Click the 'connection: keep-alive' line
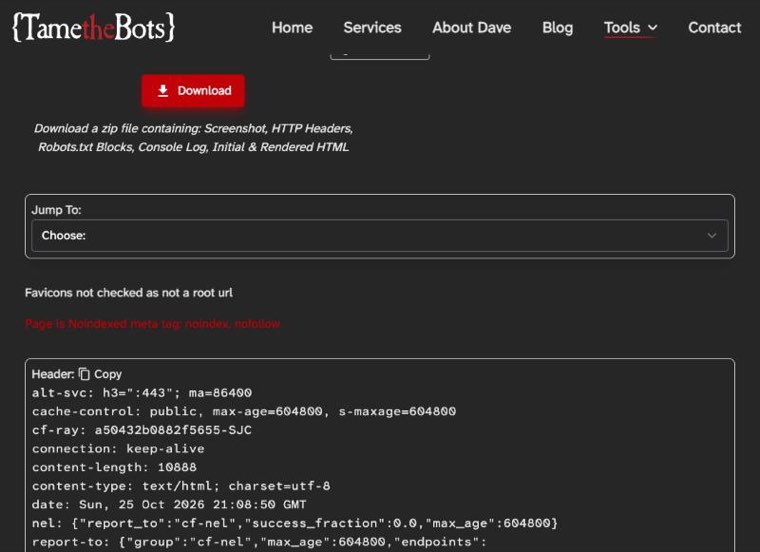Image resolution: width=760 pixels, height=552 pixels. click(118, 449)
